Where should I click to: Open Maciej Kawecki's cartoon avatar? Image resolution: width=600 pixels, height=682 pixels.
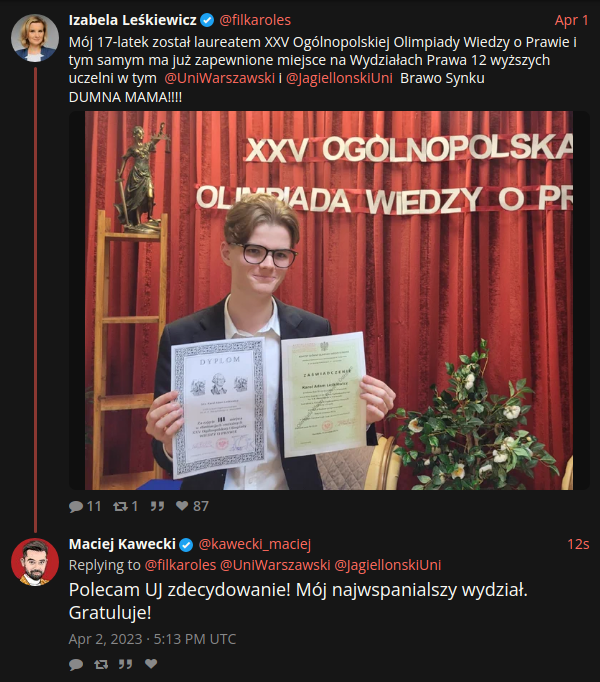[35, 562]
